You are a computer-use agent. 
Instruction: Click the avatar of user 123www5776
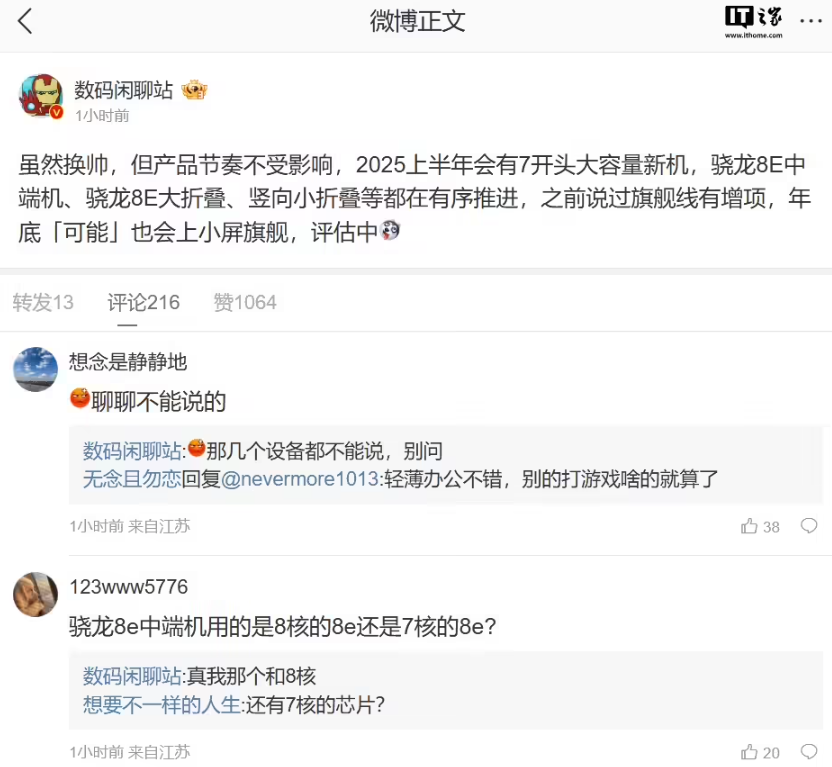point(35,595)
